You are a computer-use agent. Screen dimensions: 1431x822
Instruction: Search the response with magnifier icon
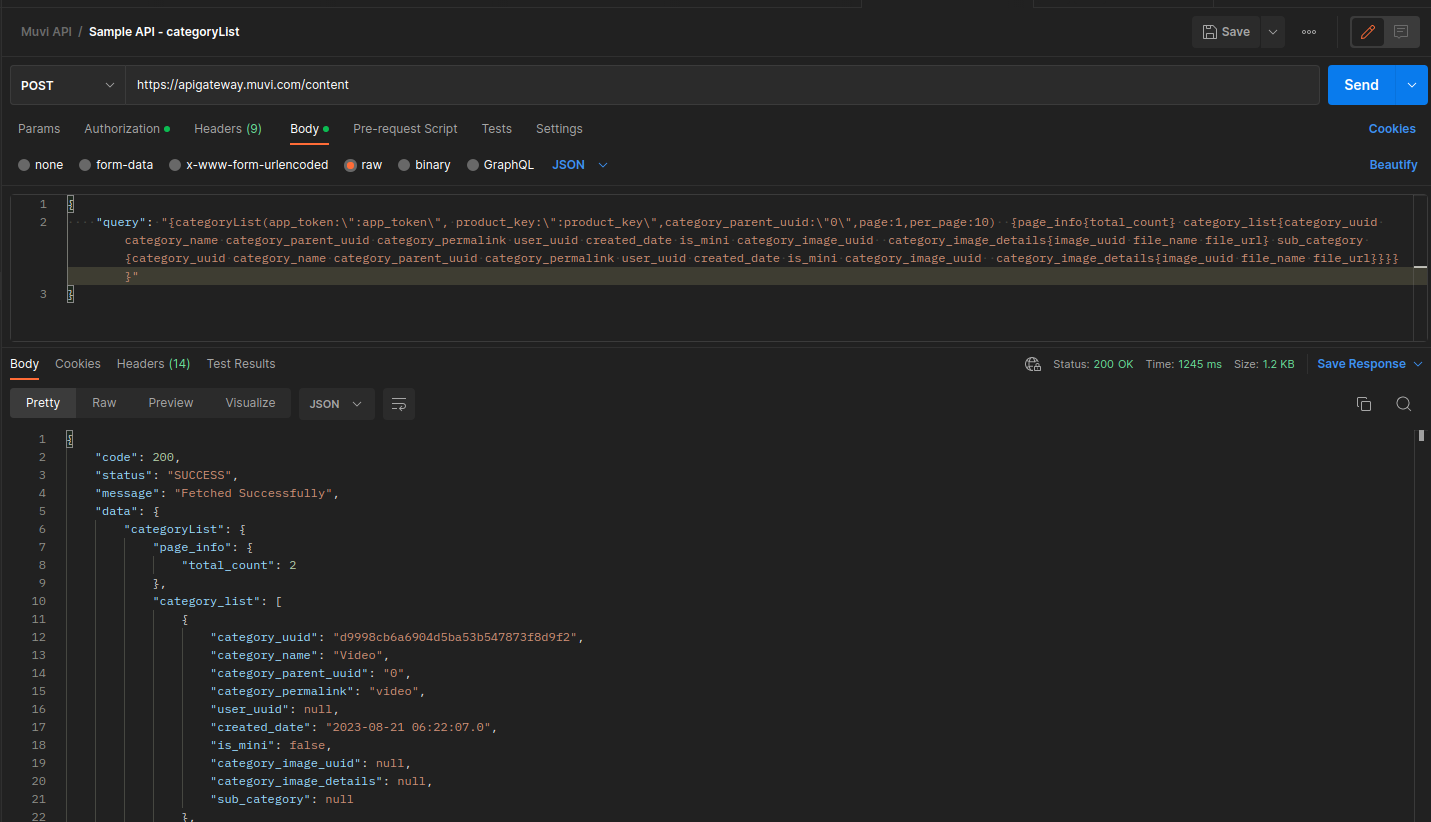[x=1404, y=404]
